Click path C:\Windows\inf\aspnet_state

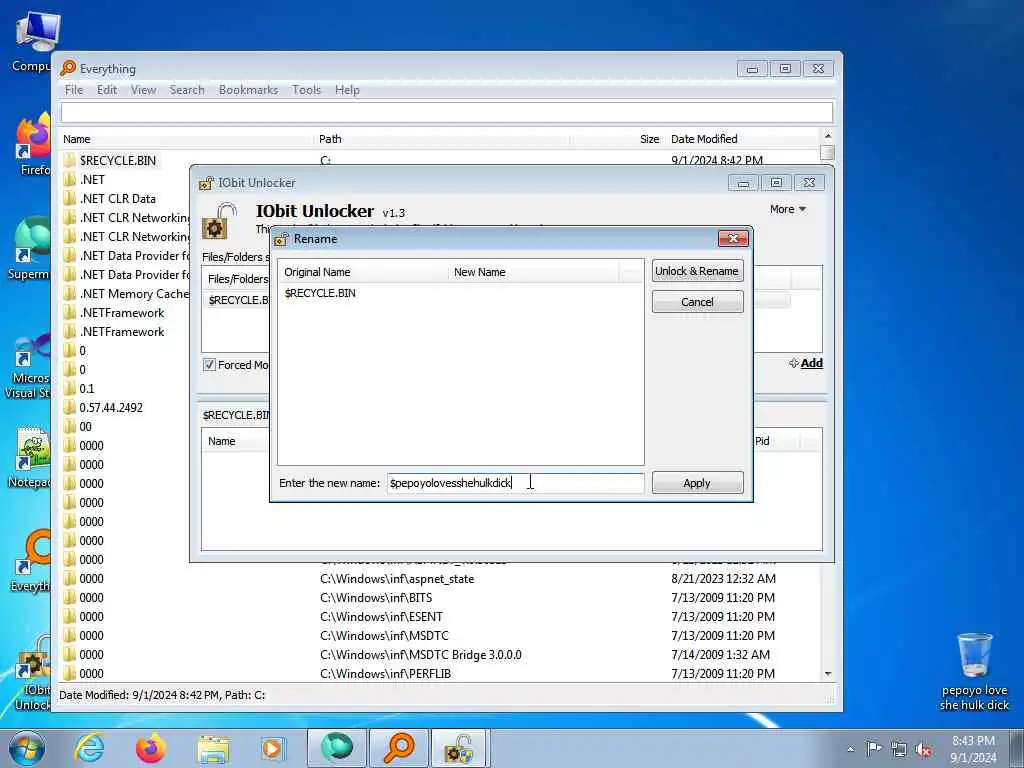tap(397, 579)
